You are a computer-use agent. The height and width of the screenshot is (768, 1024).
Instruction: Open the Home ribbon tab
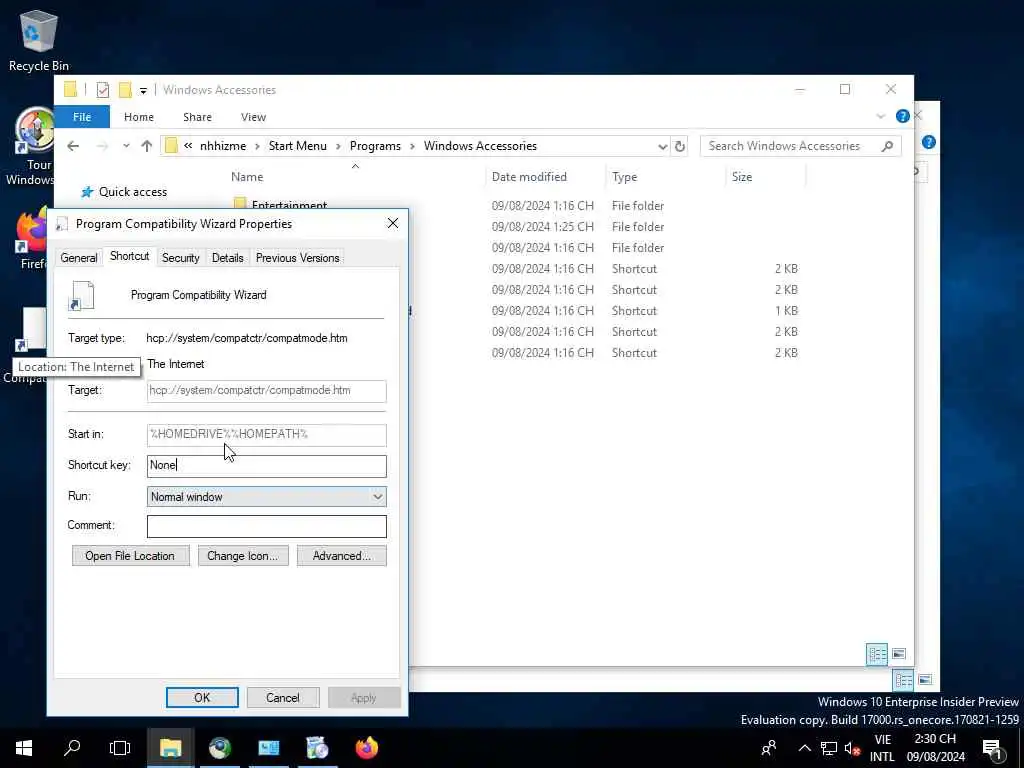[138, 117]
